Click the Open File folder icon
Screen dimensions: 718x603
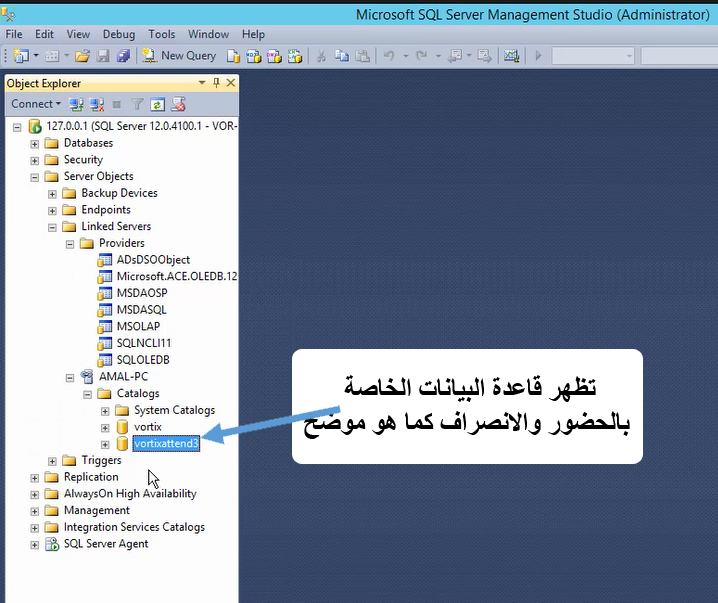pyautogui.click(x=82, y=56)
